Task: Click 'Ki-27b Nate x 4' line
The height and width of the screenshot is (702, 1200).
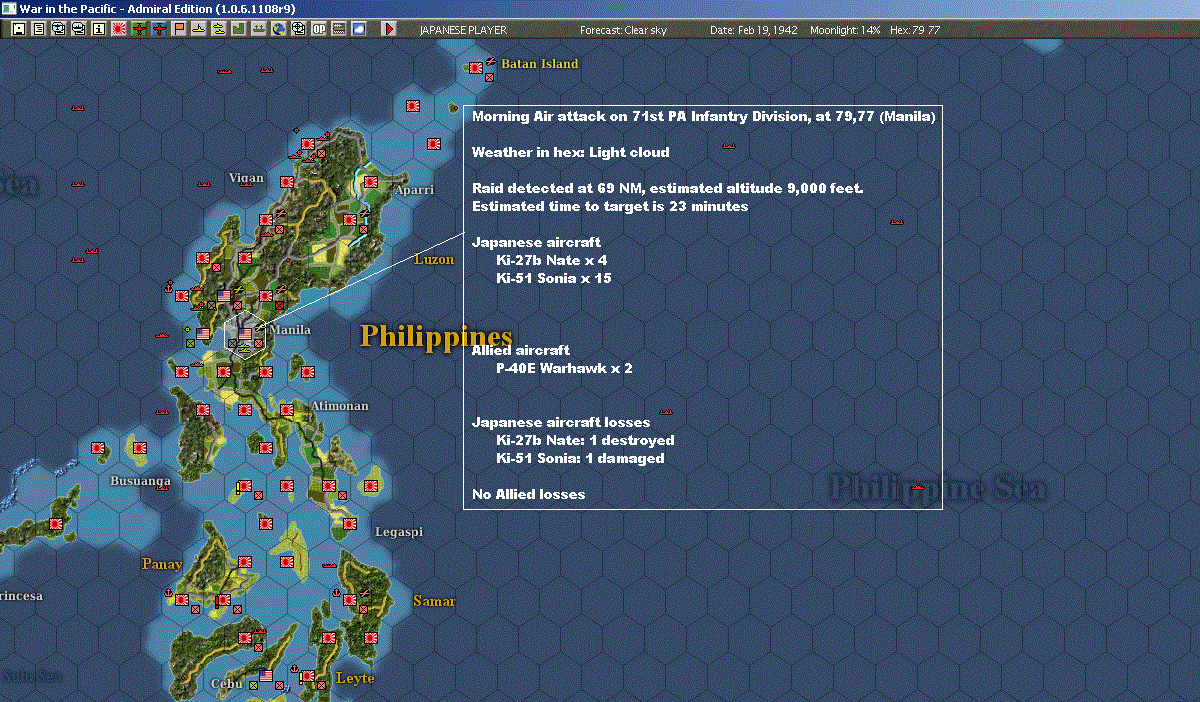Action: (551, 260)
